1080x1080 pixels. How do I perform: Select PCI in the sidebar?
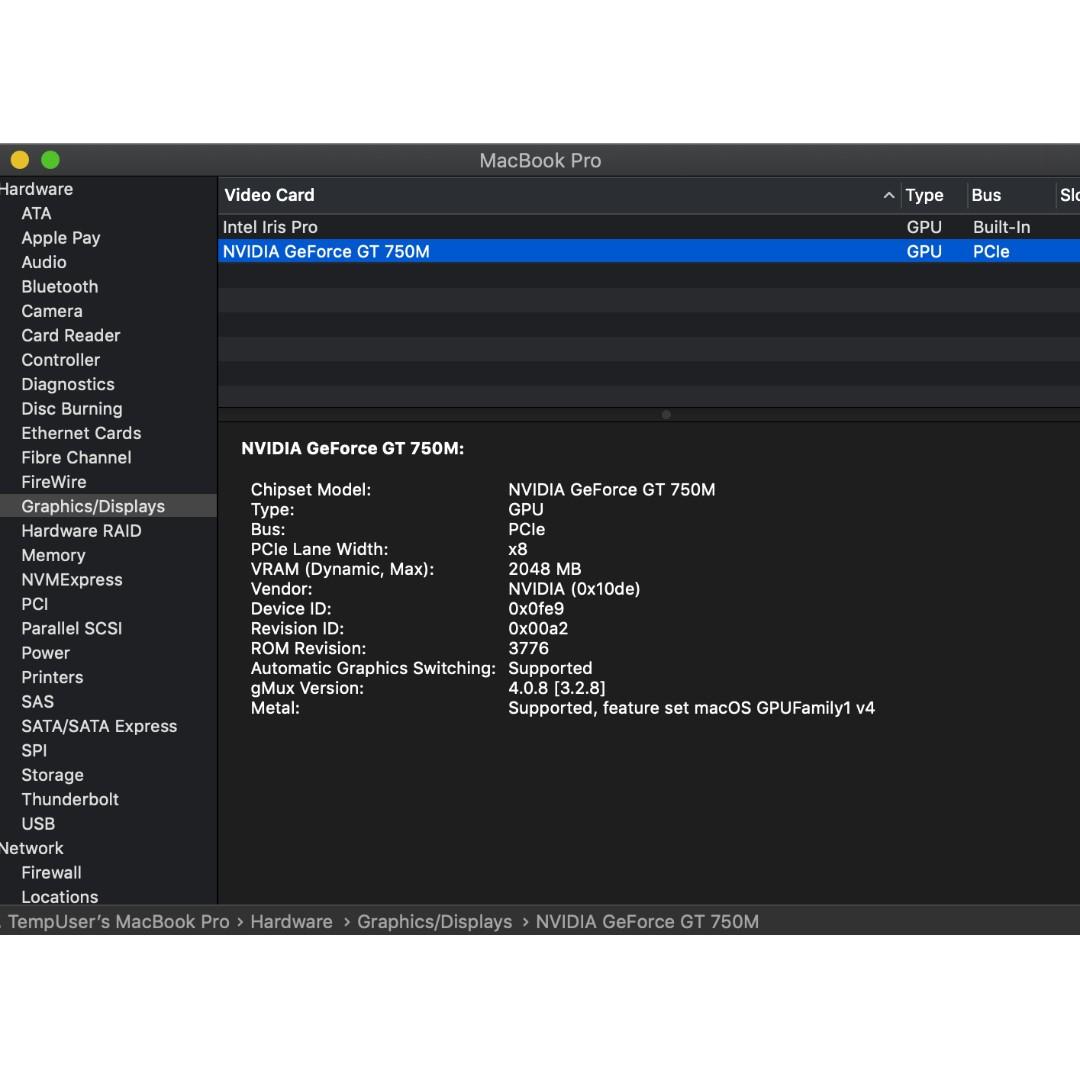[x=34, y=604]
